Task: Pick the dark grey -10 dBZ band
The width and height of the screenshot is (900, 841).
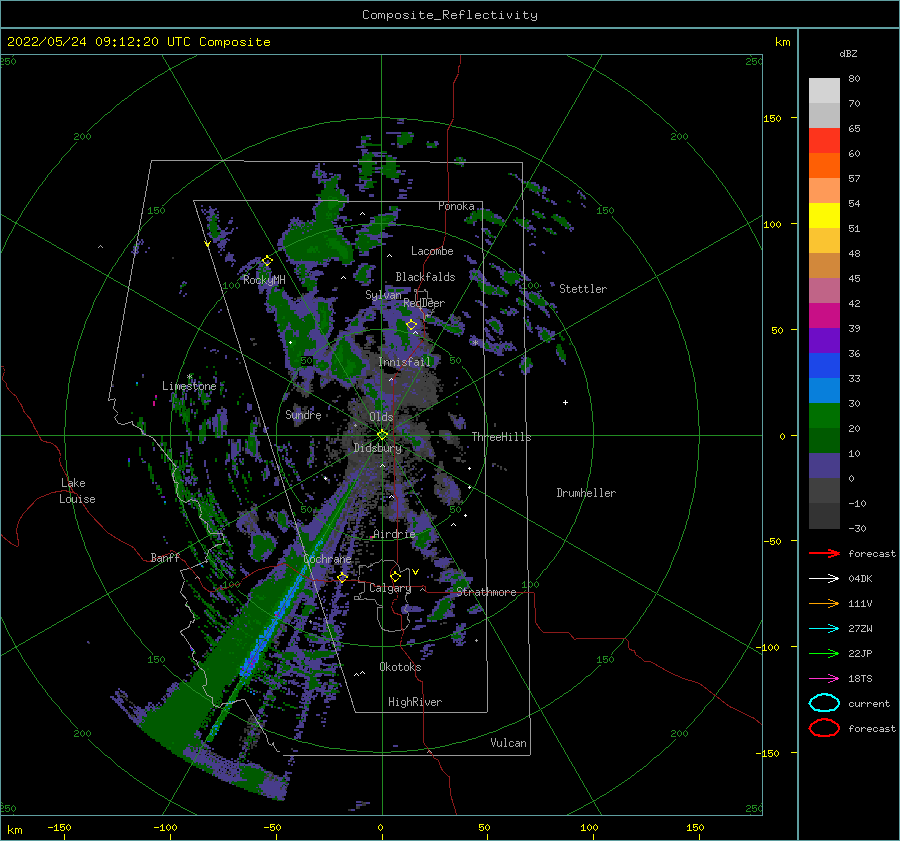Action: 824,515
